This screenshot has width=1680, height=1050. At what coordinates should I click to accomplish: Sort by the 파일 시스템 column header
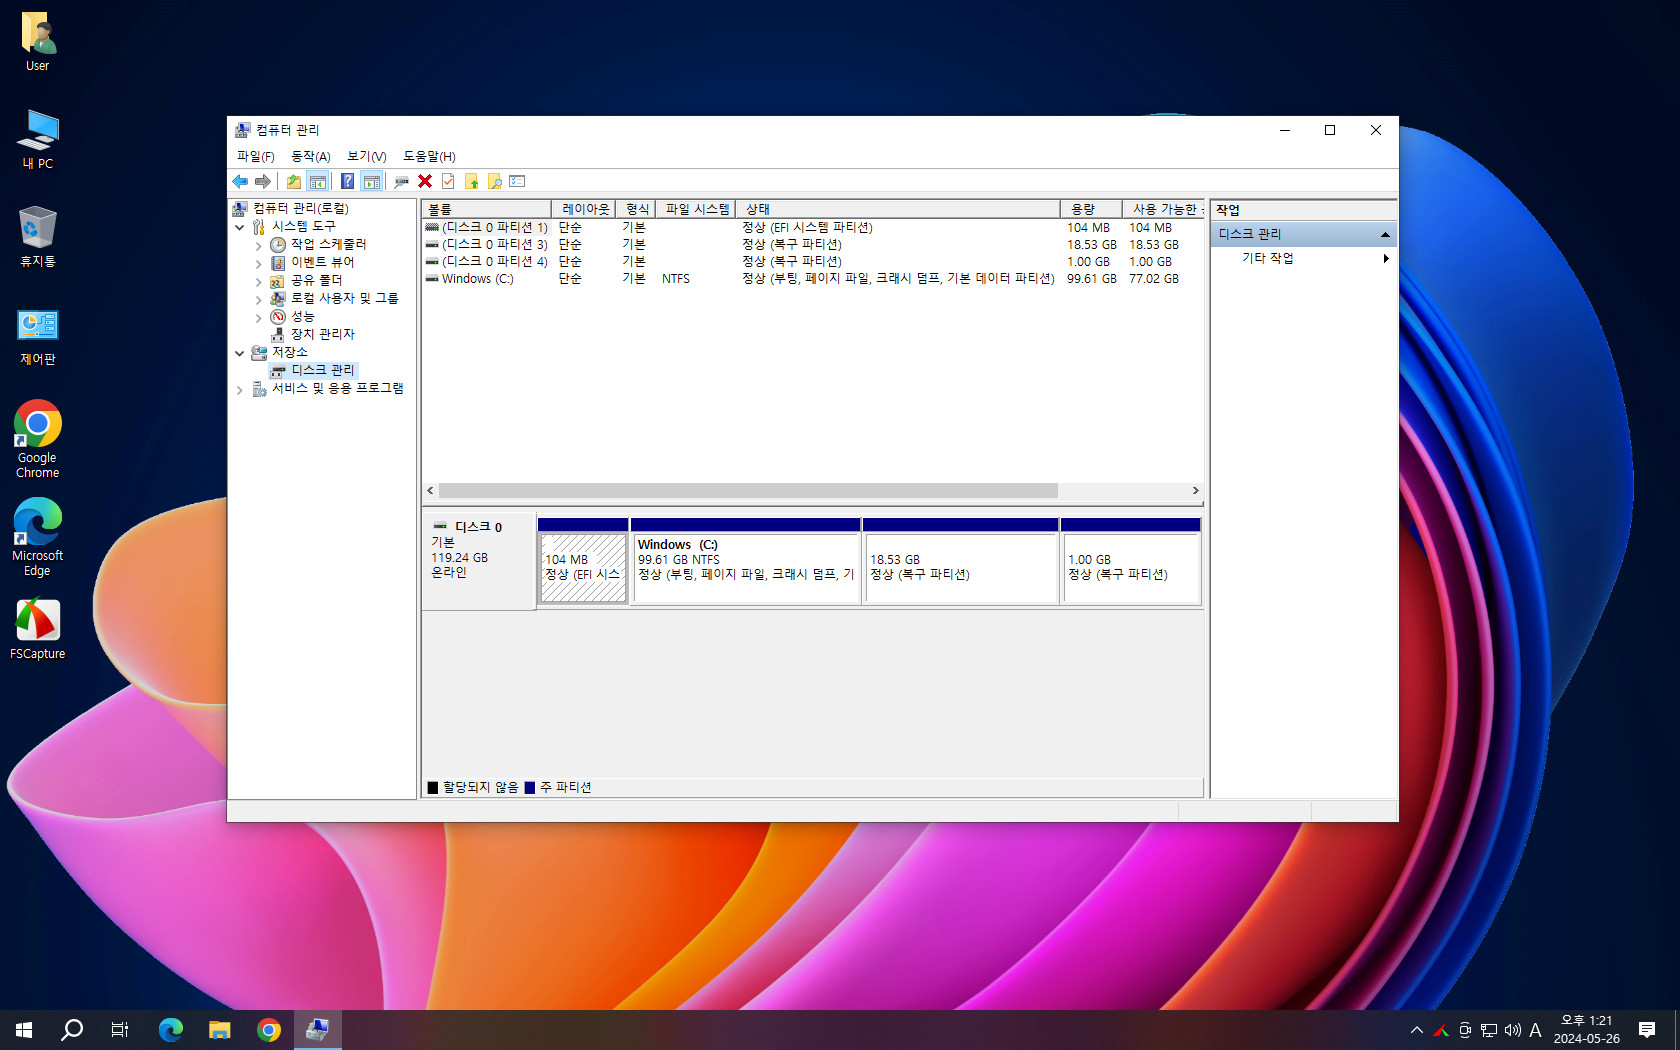click(x=696, y=209)
